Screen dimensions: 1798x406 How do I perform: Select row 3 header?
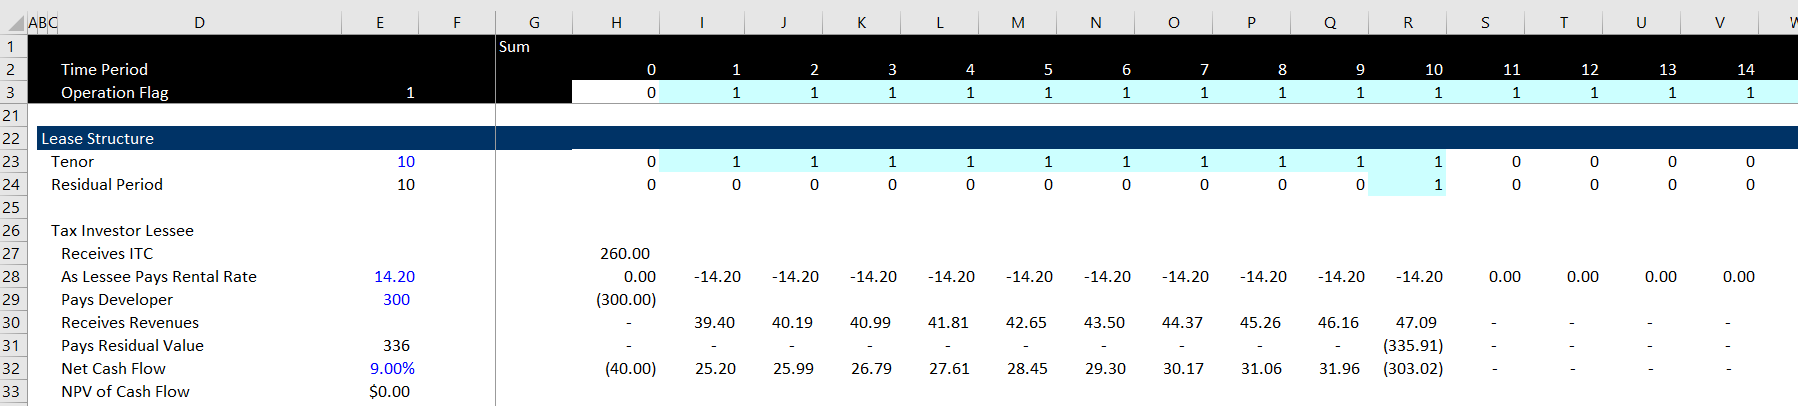pos(12,93)
